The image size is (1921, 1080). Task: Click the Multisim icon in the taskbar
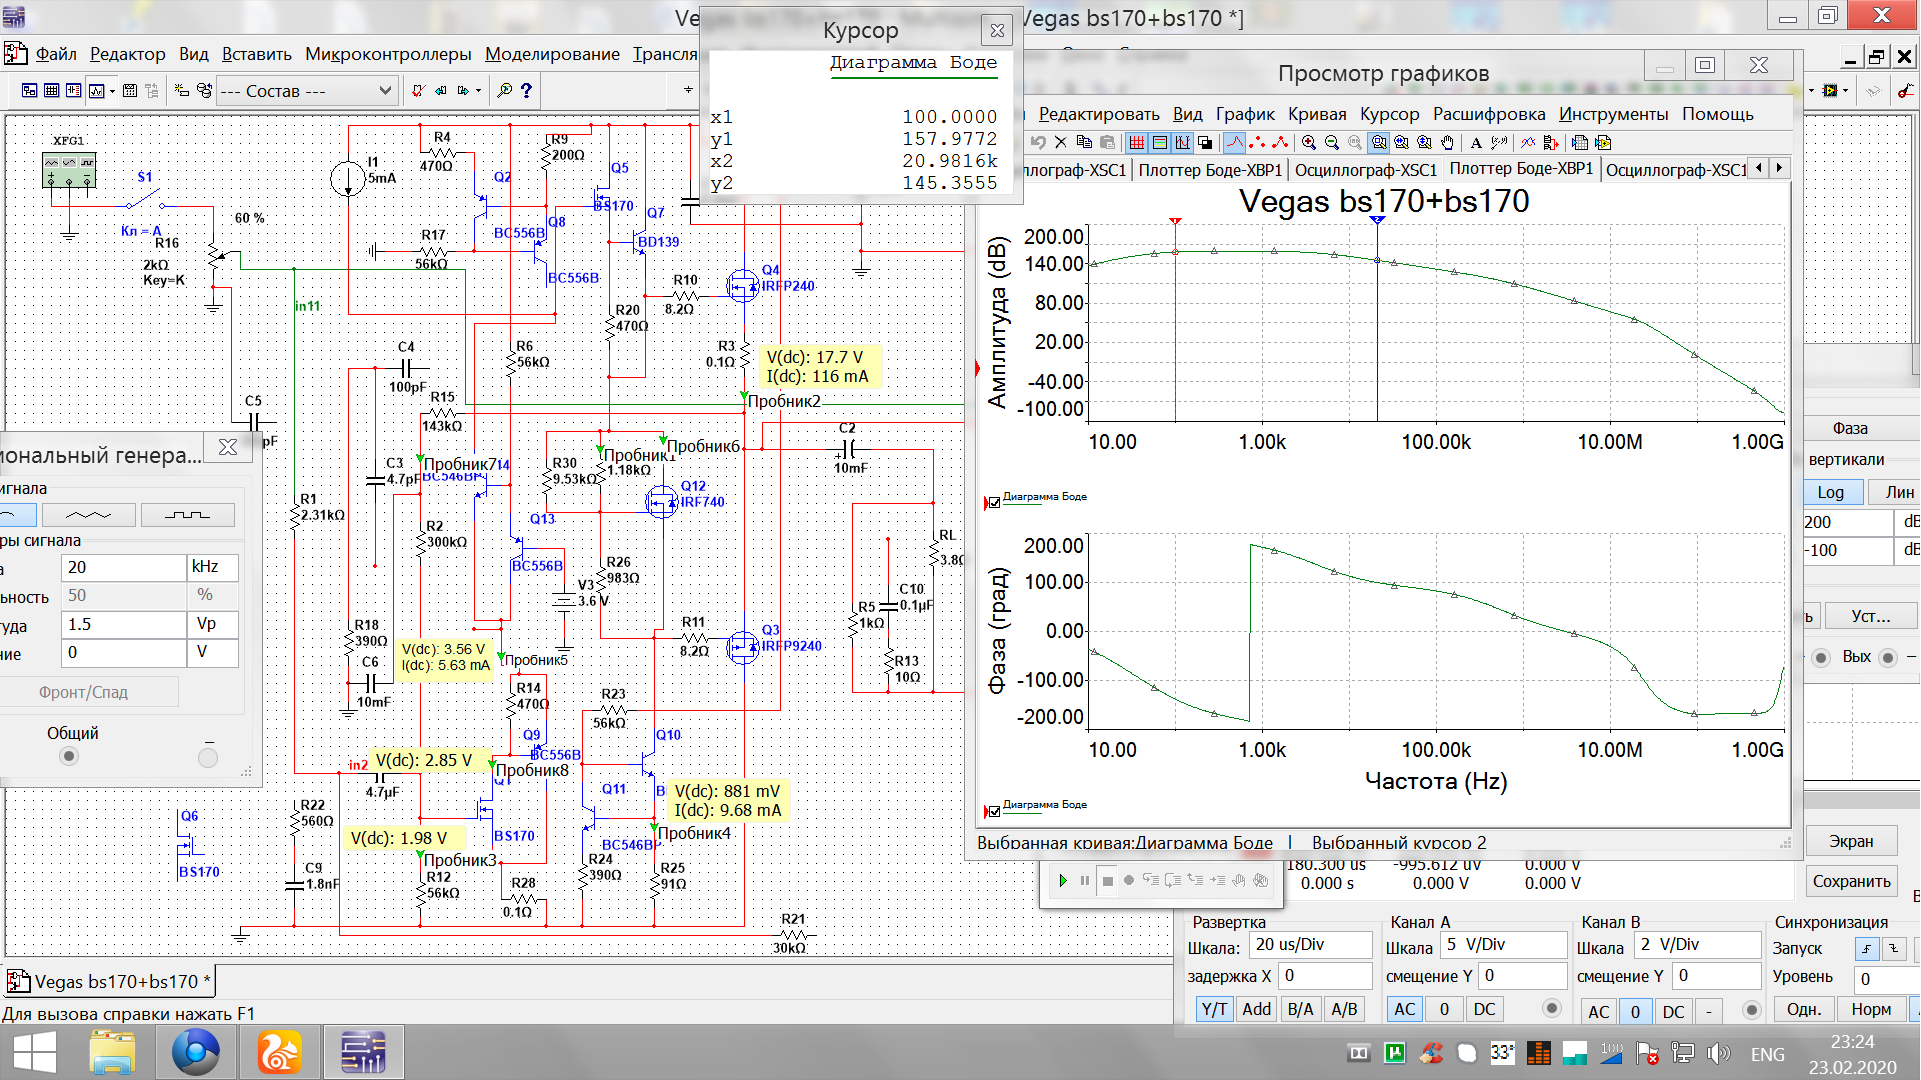pyautogui.click(x=362, y=1053)
